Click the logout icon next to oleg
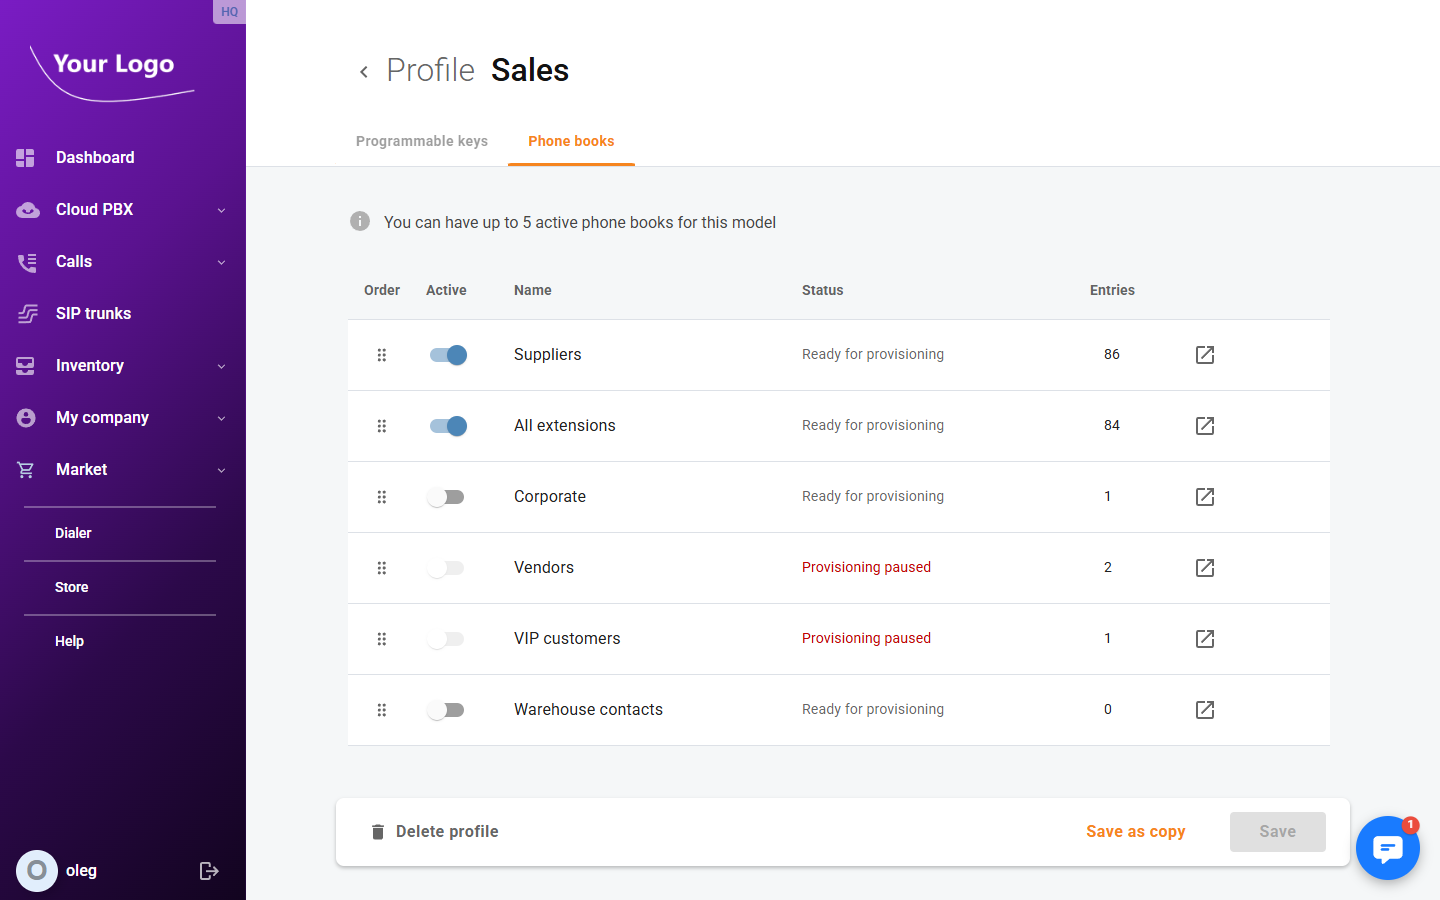The height and width of the screenshot is (900, 1440). pos(209,871)
